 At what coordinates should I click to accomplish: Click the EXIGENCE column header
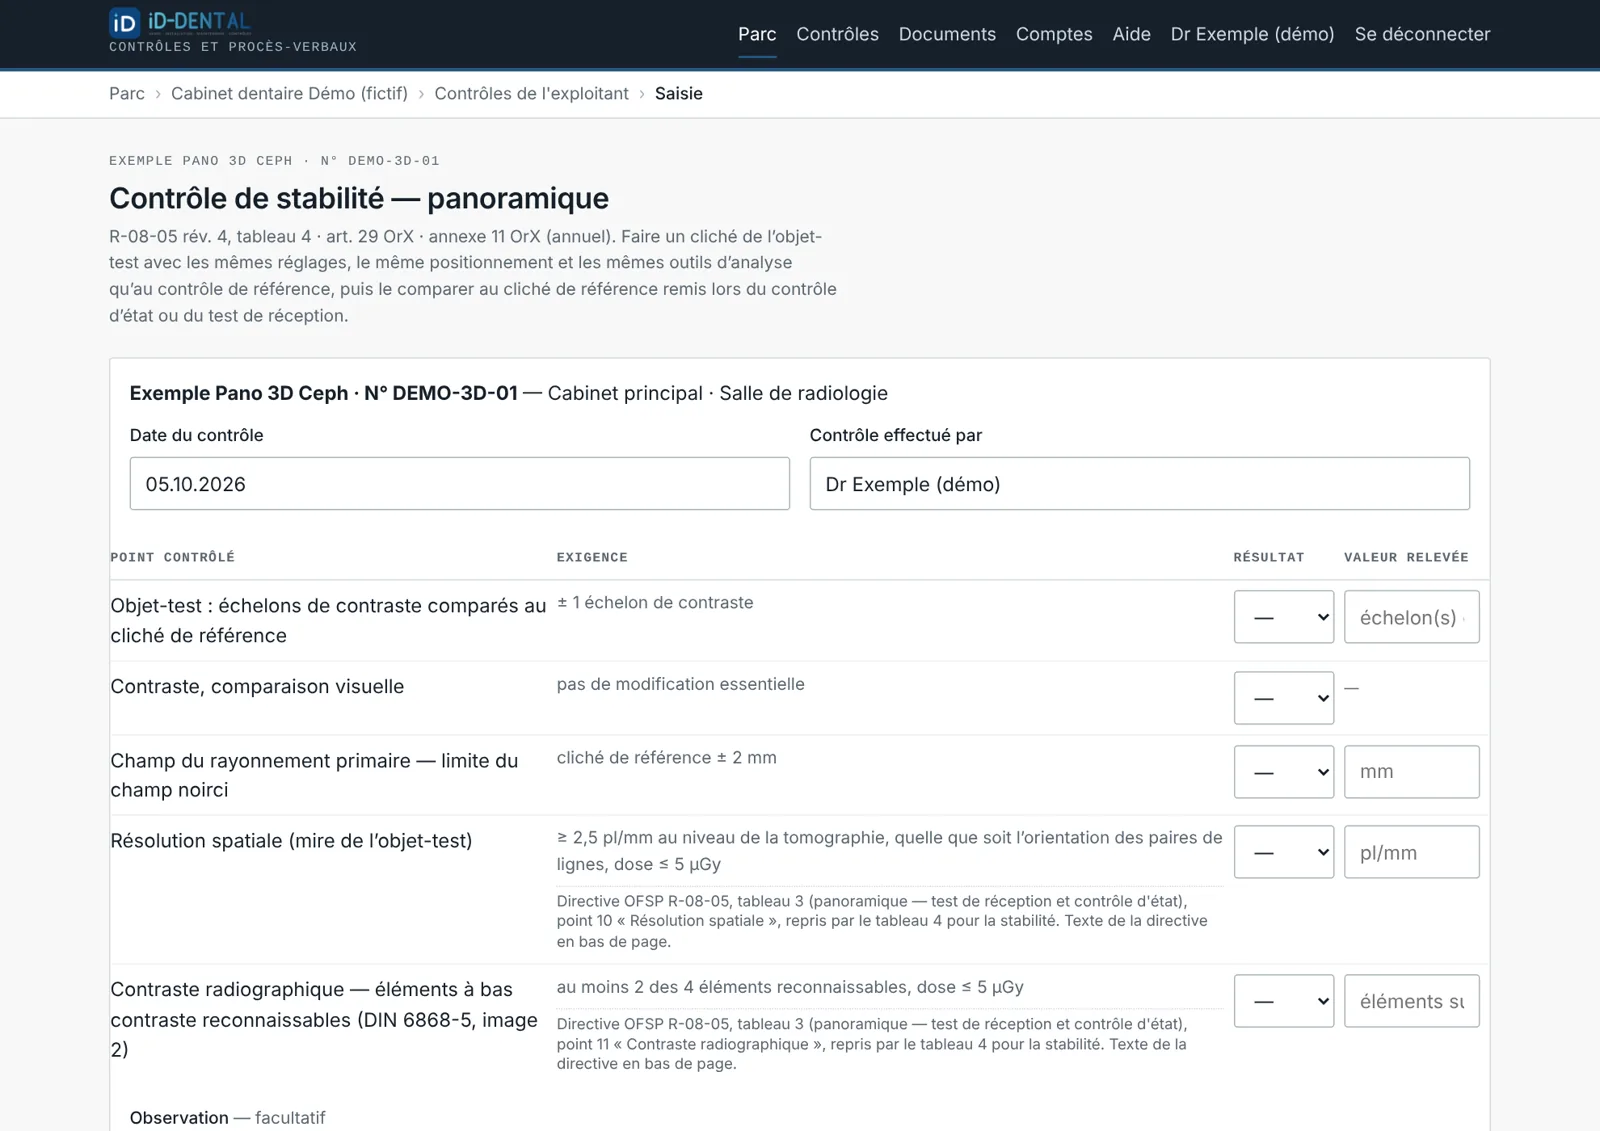click(x=592, y=557)
